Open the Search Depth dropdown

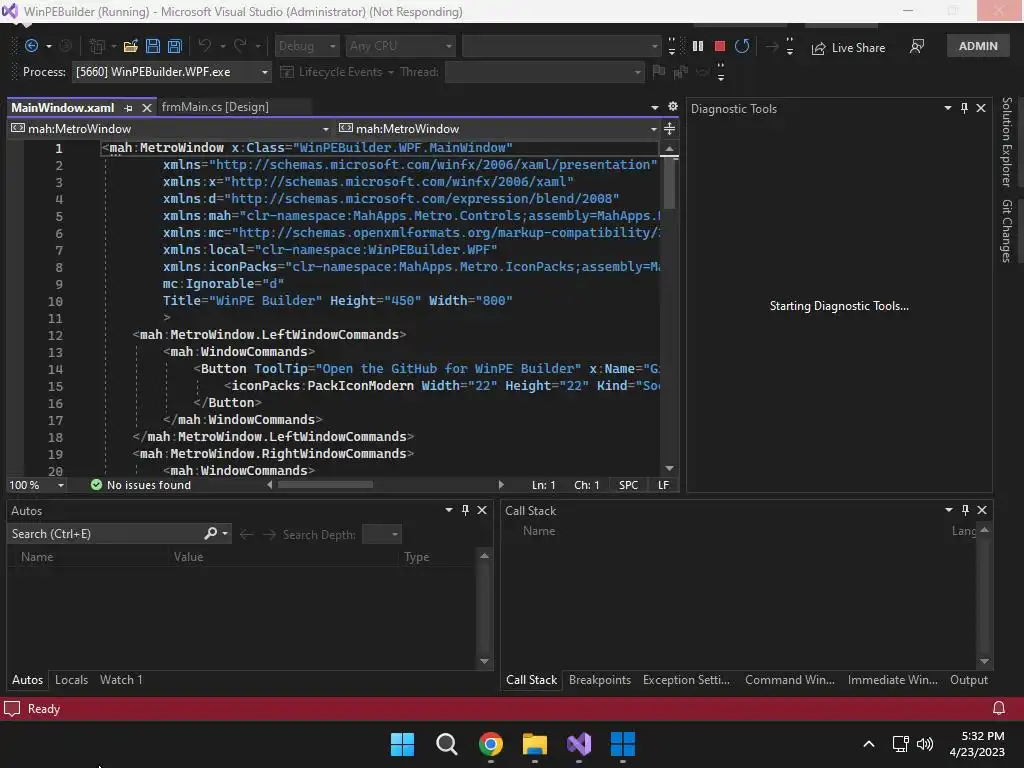tap(381, 534)
